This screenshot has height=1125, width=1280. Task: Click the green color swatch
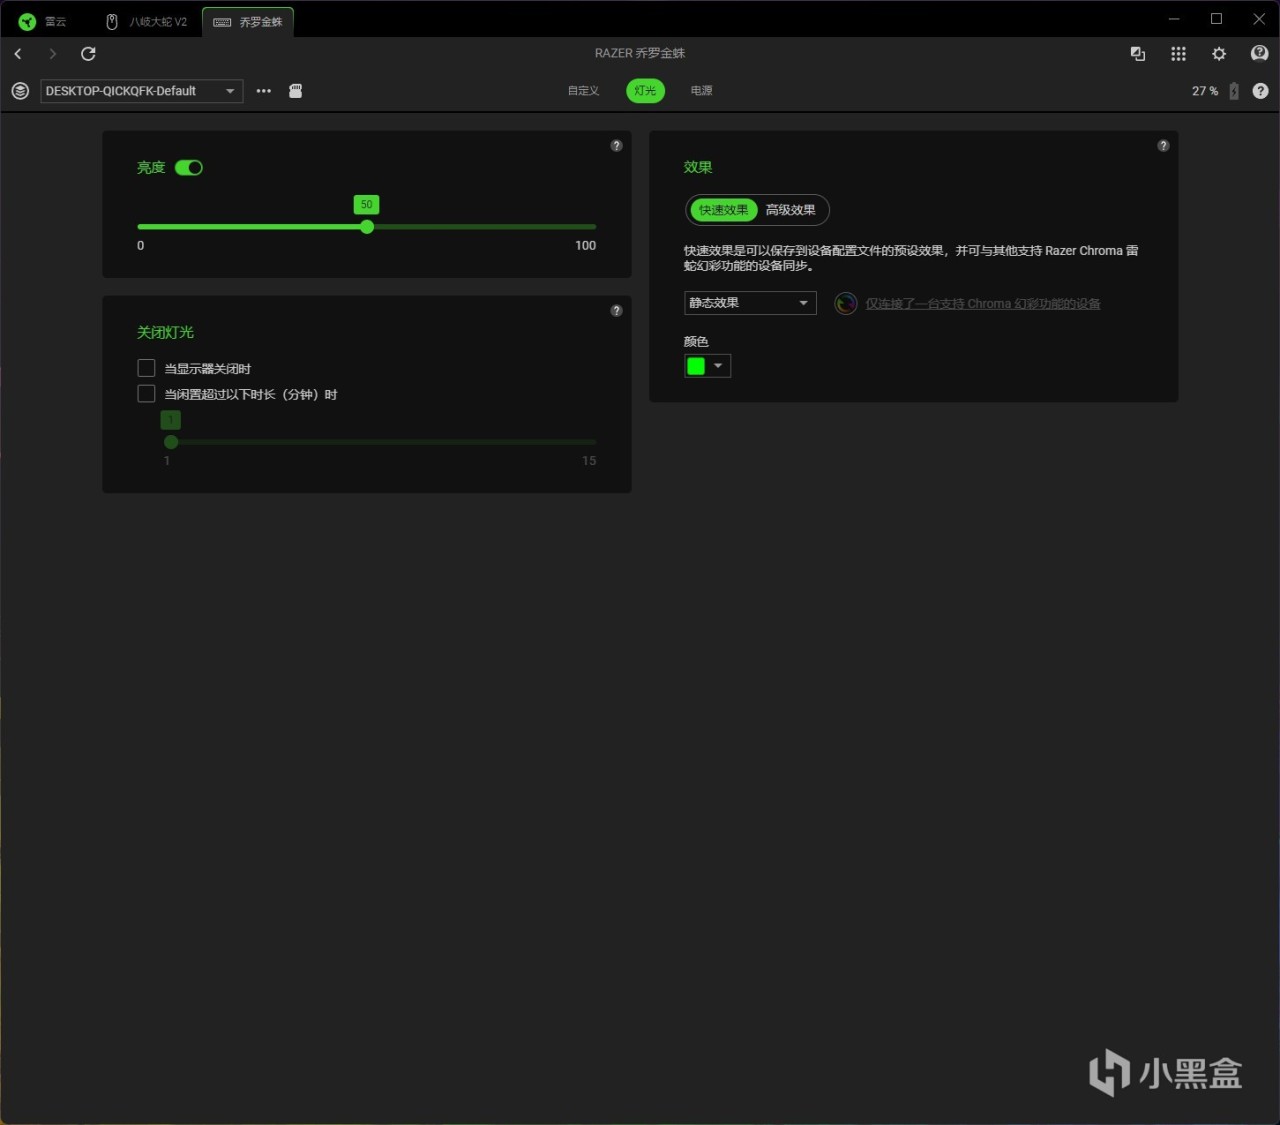pyautogui.click(x=696, y=366)
